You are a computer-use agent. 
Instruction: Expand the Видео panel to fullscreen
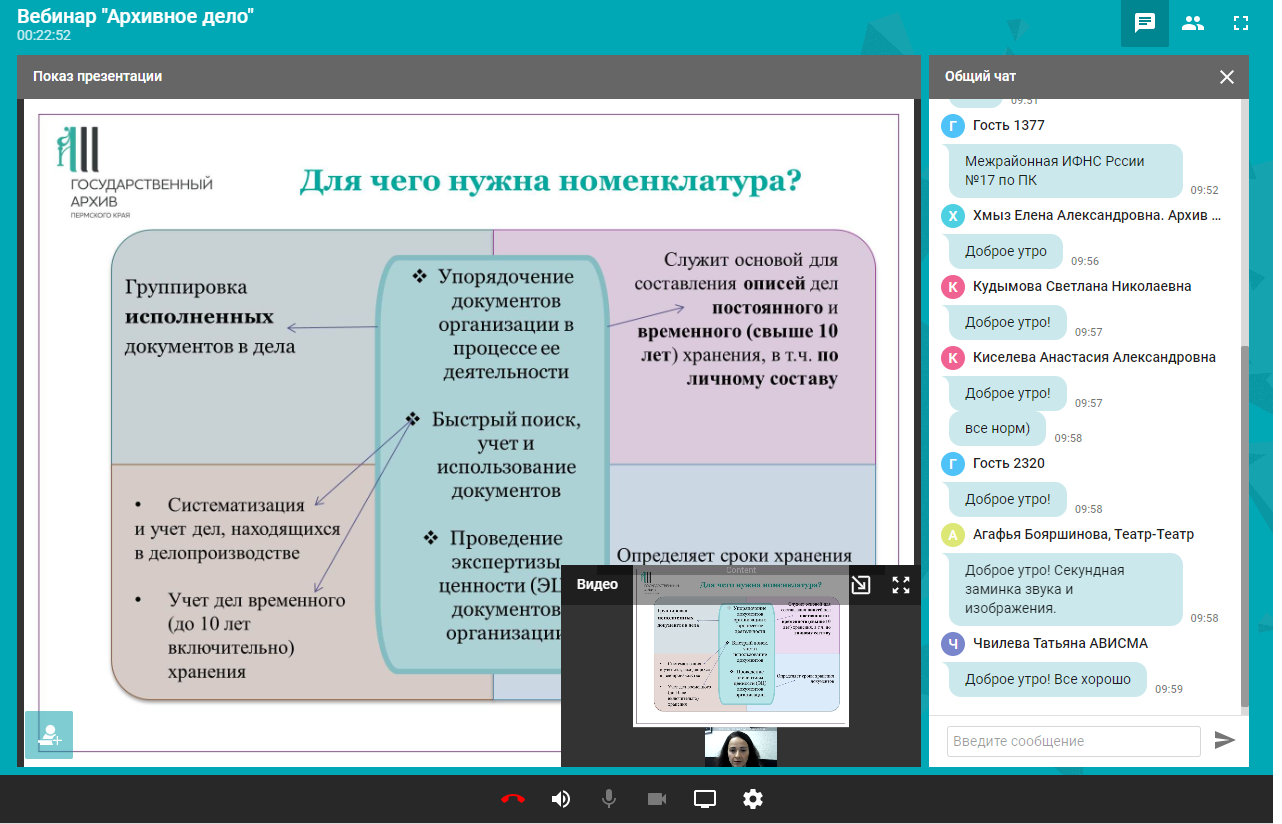(901, 585)
